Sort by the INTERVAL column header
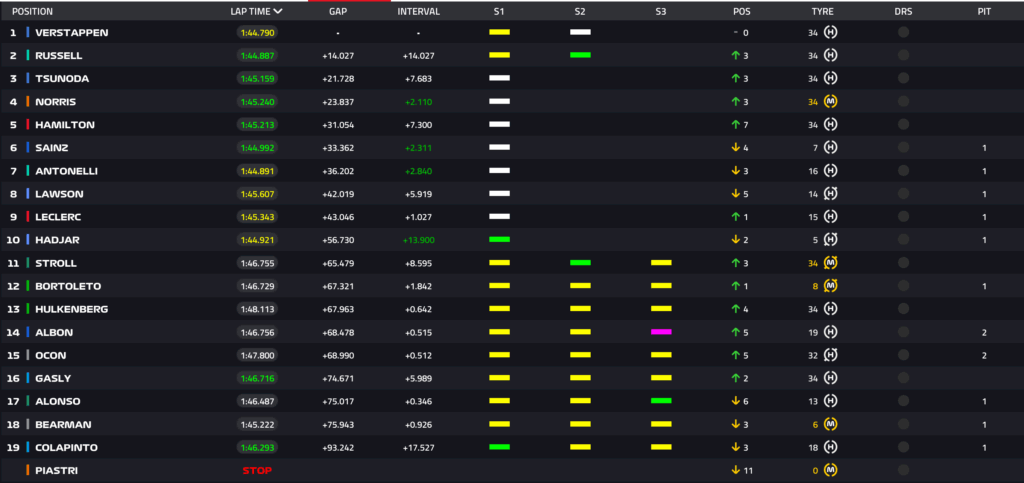Screen dimensions: 1024x483 418,12
